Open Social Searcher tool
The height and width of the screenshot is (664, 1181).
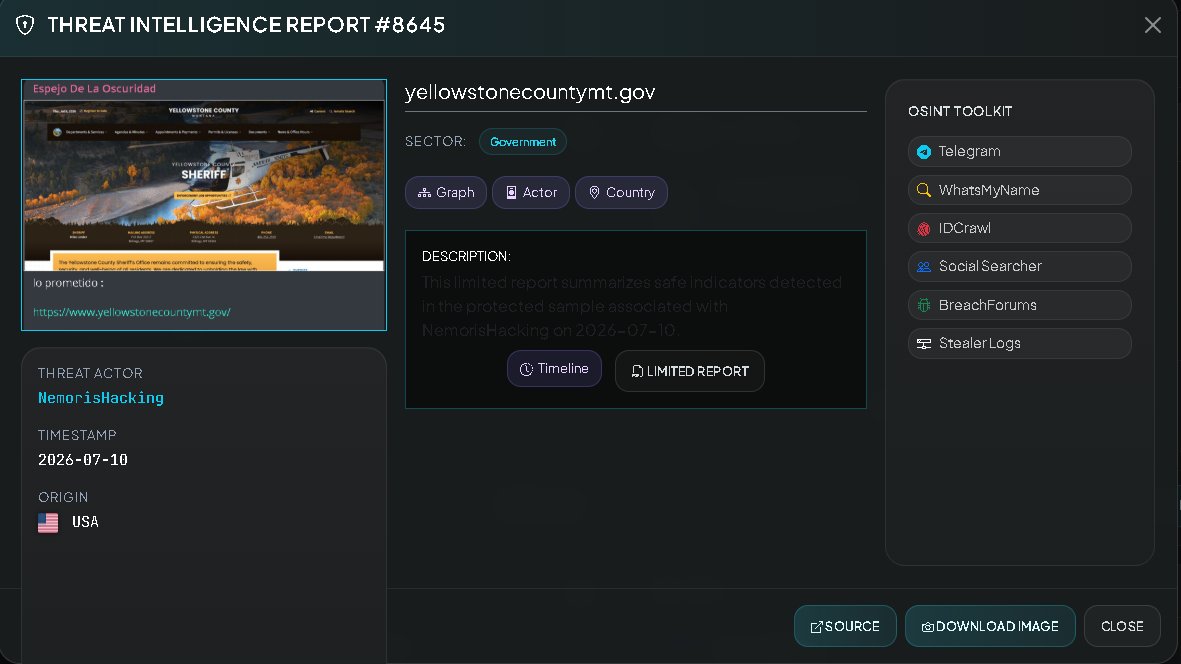1019,266
